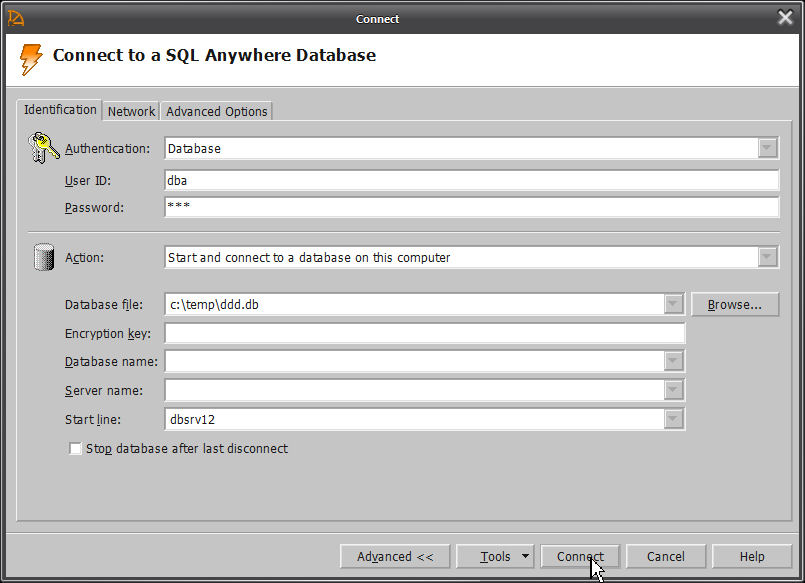
Task: Focus the User ID field
Action: point(472,180)
